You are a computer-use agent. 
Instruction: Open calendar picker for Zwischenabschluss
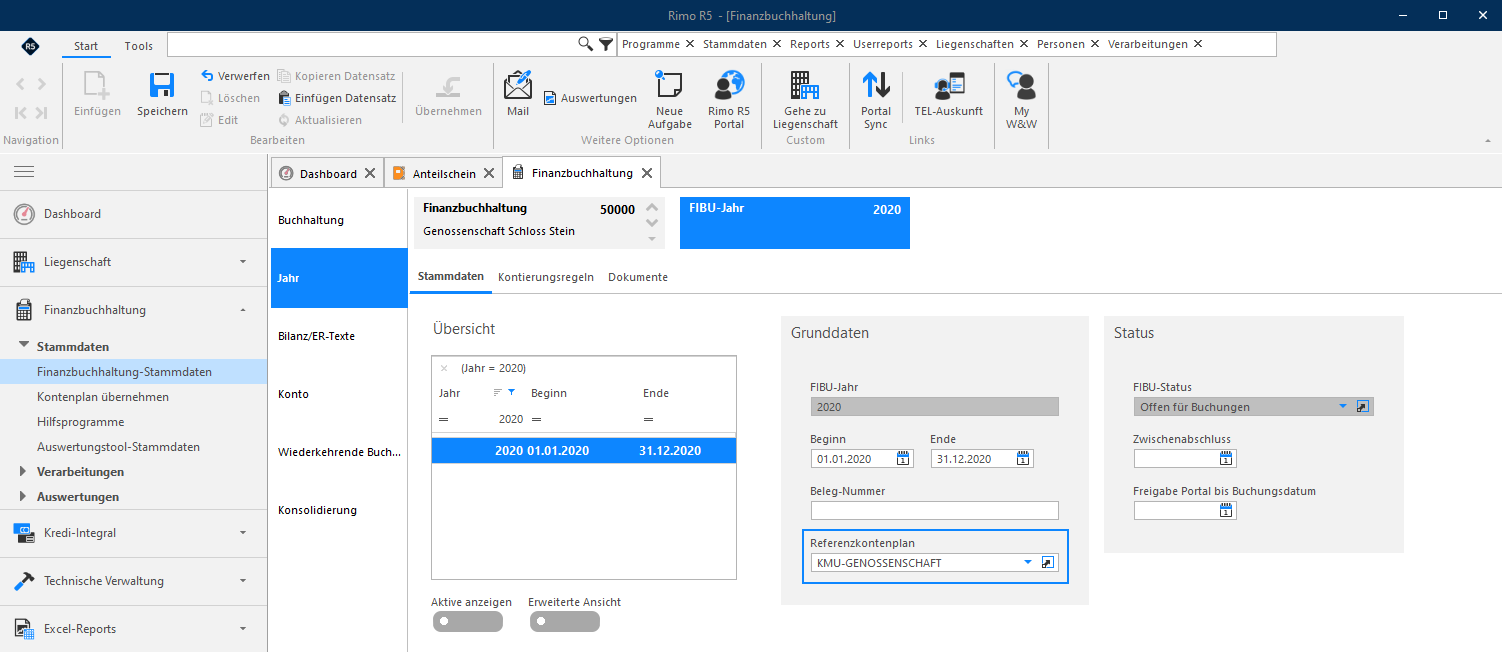tap(1226, 459)
